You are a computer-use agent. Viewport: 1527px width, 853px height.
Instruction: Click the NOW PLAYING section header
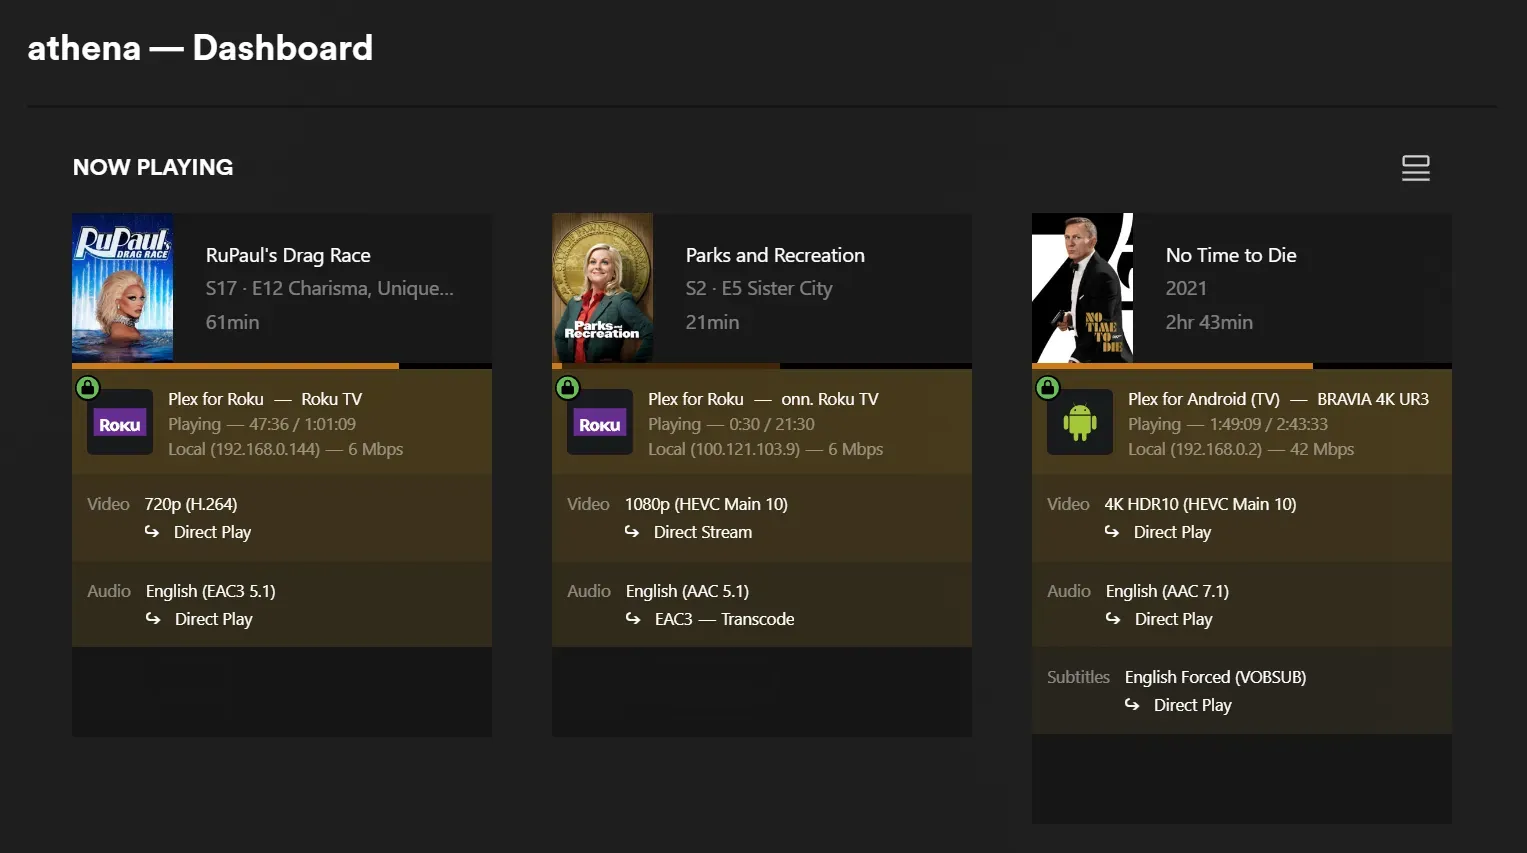click(x=152, y=167)
